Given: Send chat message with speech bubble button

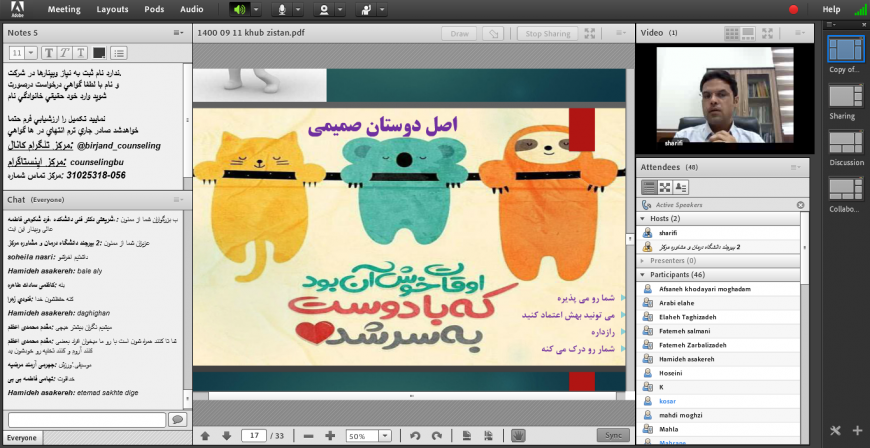Looking at the screenshot, I should (x=178, y=420).
